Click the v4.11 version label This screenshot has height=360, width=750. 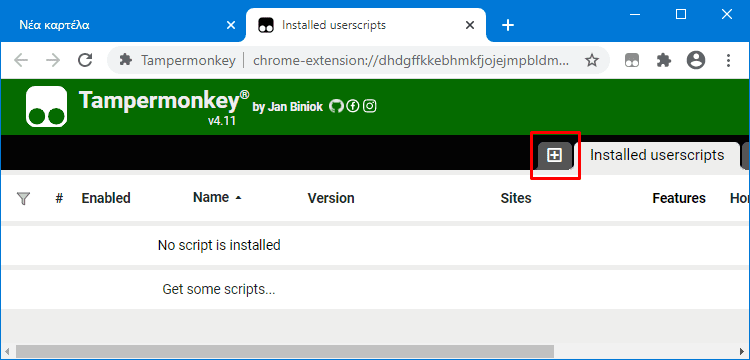[222, 120]
